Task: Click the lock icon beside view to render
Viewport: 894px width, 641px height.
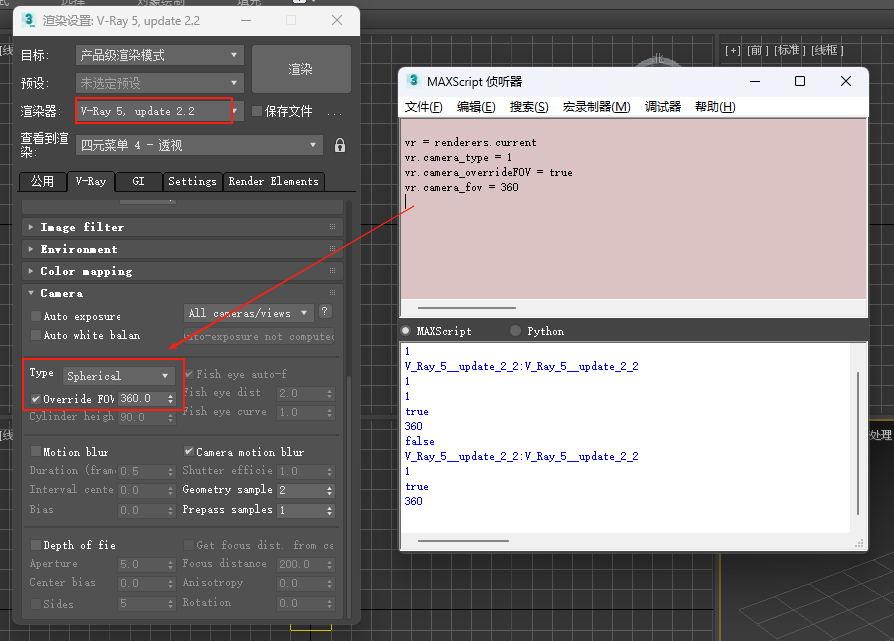Action: [340, 145]
